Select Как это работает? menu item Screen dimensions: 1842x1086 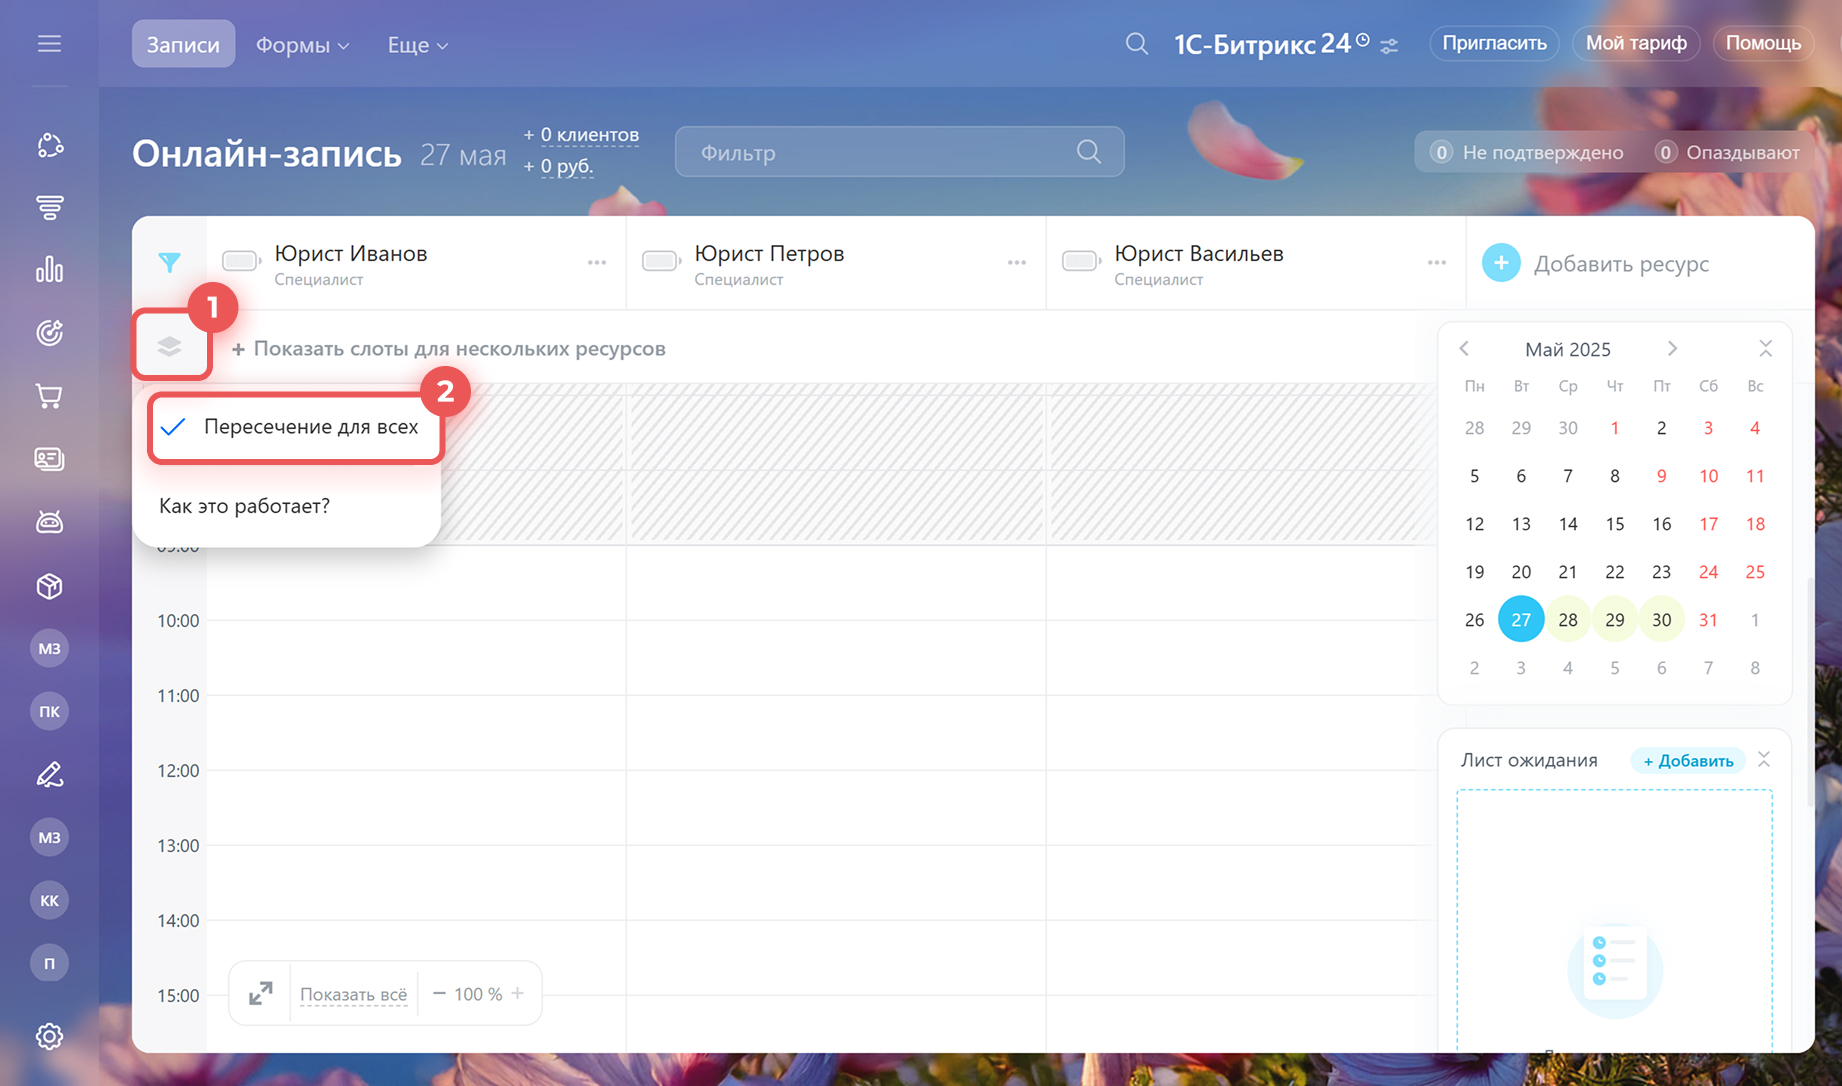click(245, 506)
